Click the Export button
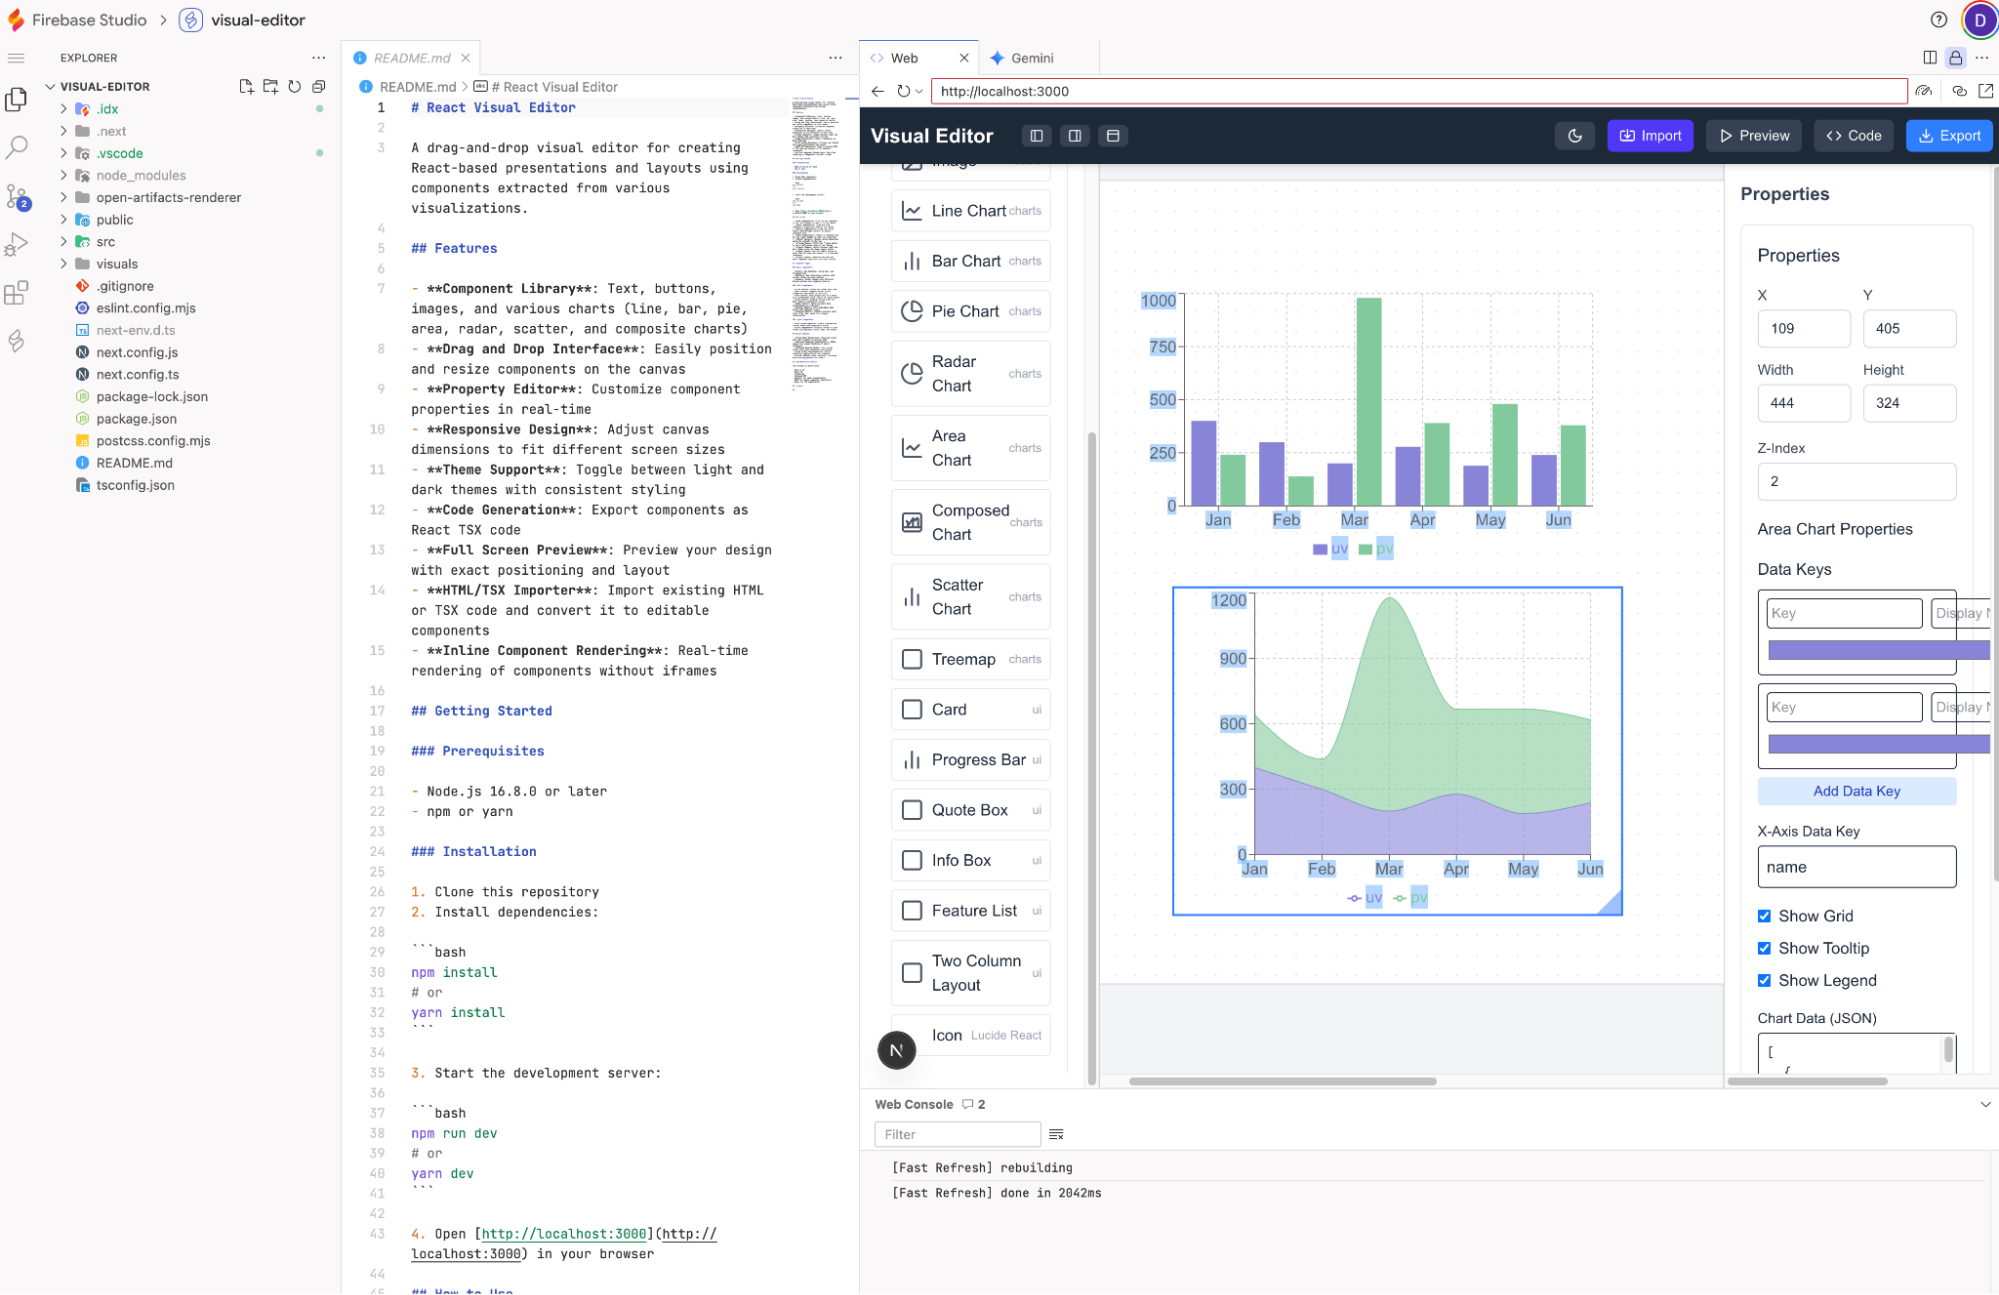The height and width of the screenshot is (1295, 1999). click(1948, 135)
